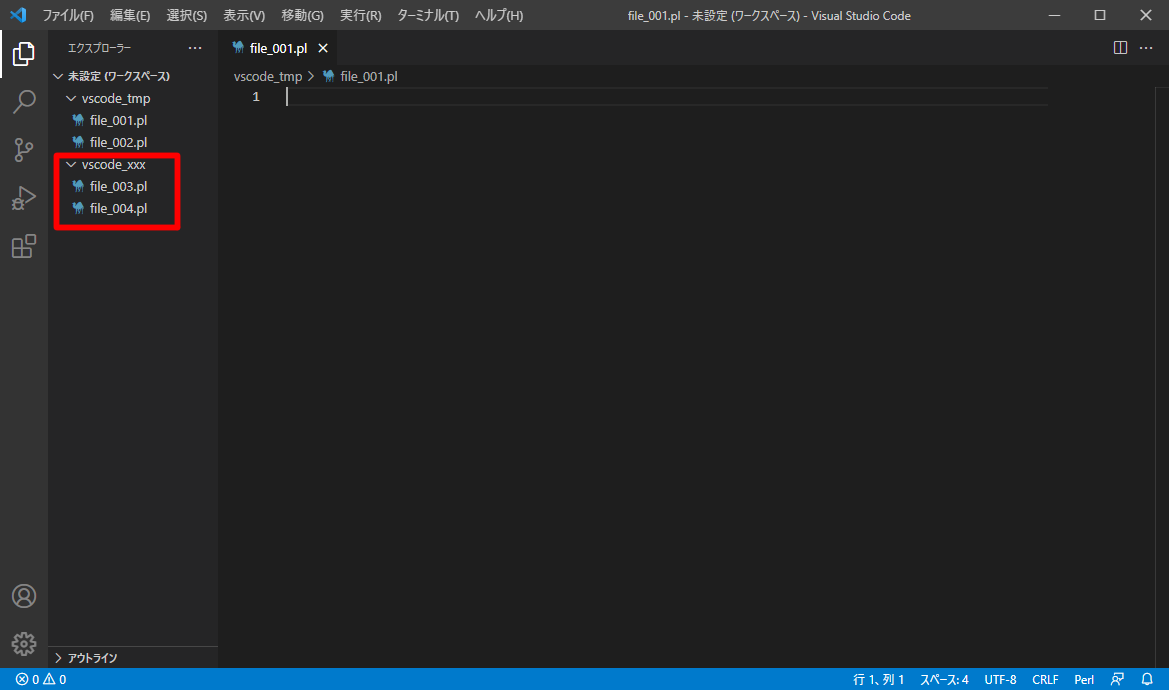1169x690 pixels.
Task: Collapse the vscode_xxx folder
Action: (x=133, y=164)
